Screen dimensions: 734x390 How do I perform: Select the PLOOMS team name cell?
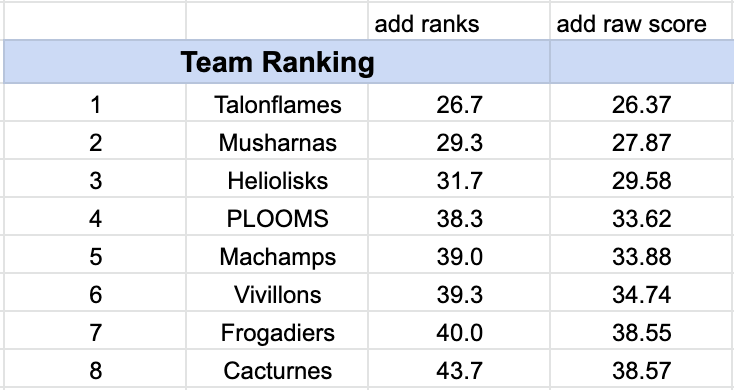(x=277, y=217)
